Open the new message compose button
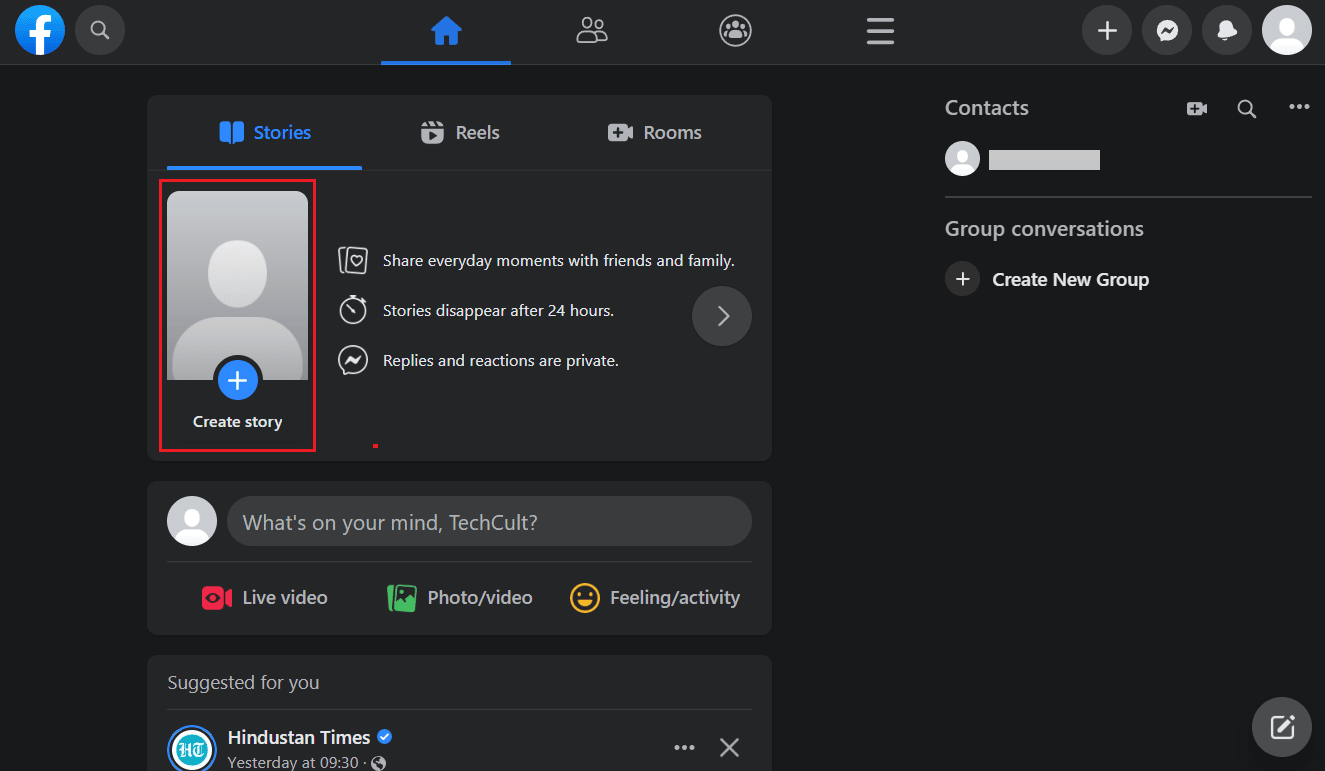1325x771 pixels. coord(1282,727)
